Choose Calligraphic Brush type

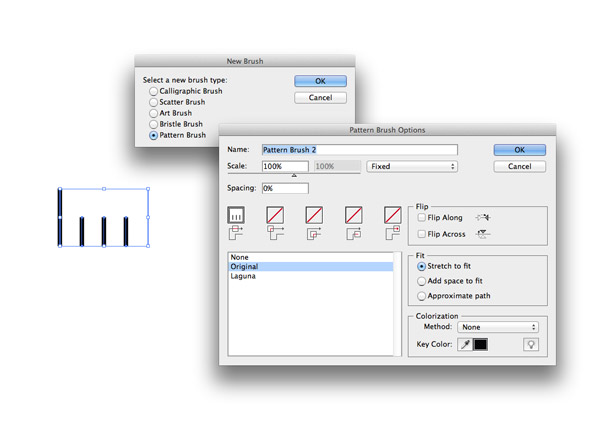[x=154, y=91]
